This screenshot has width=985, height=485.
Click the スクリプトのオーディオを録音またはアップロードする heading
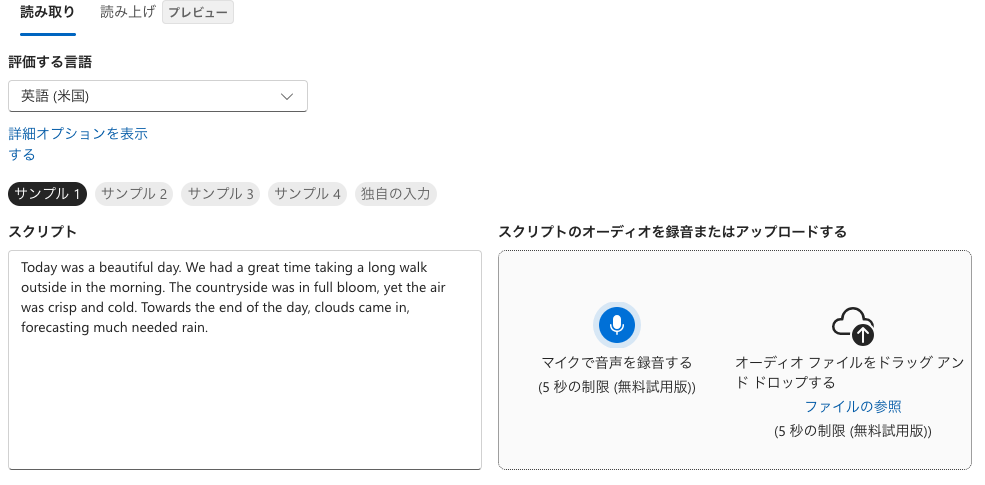(x=672, y=232)
